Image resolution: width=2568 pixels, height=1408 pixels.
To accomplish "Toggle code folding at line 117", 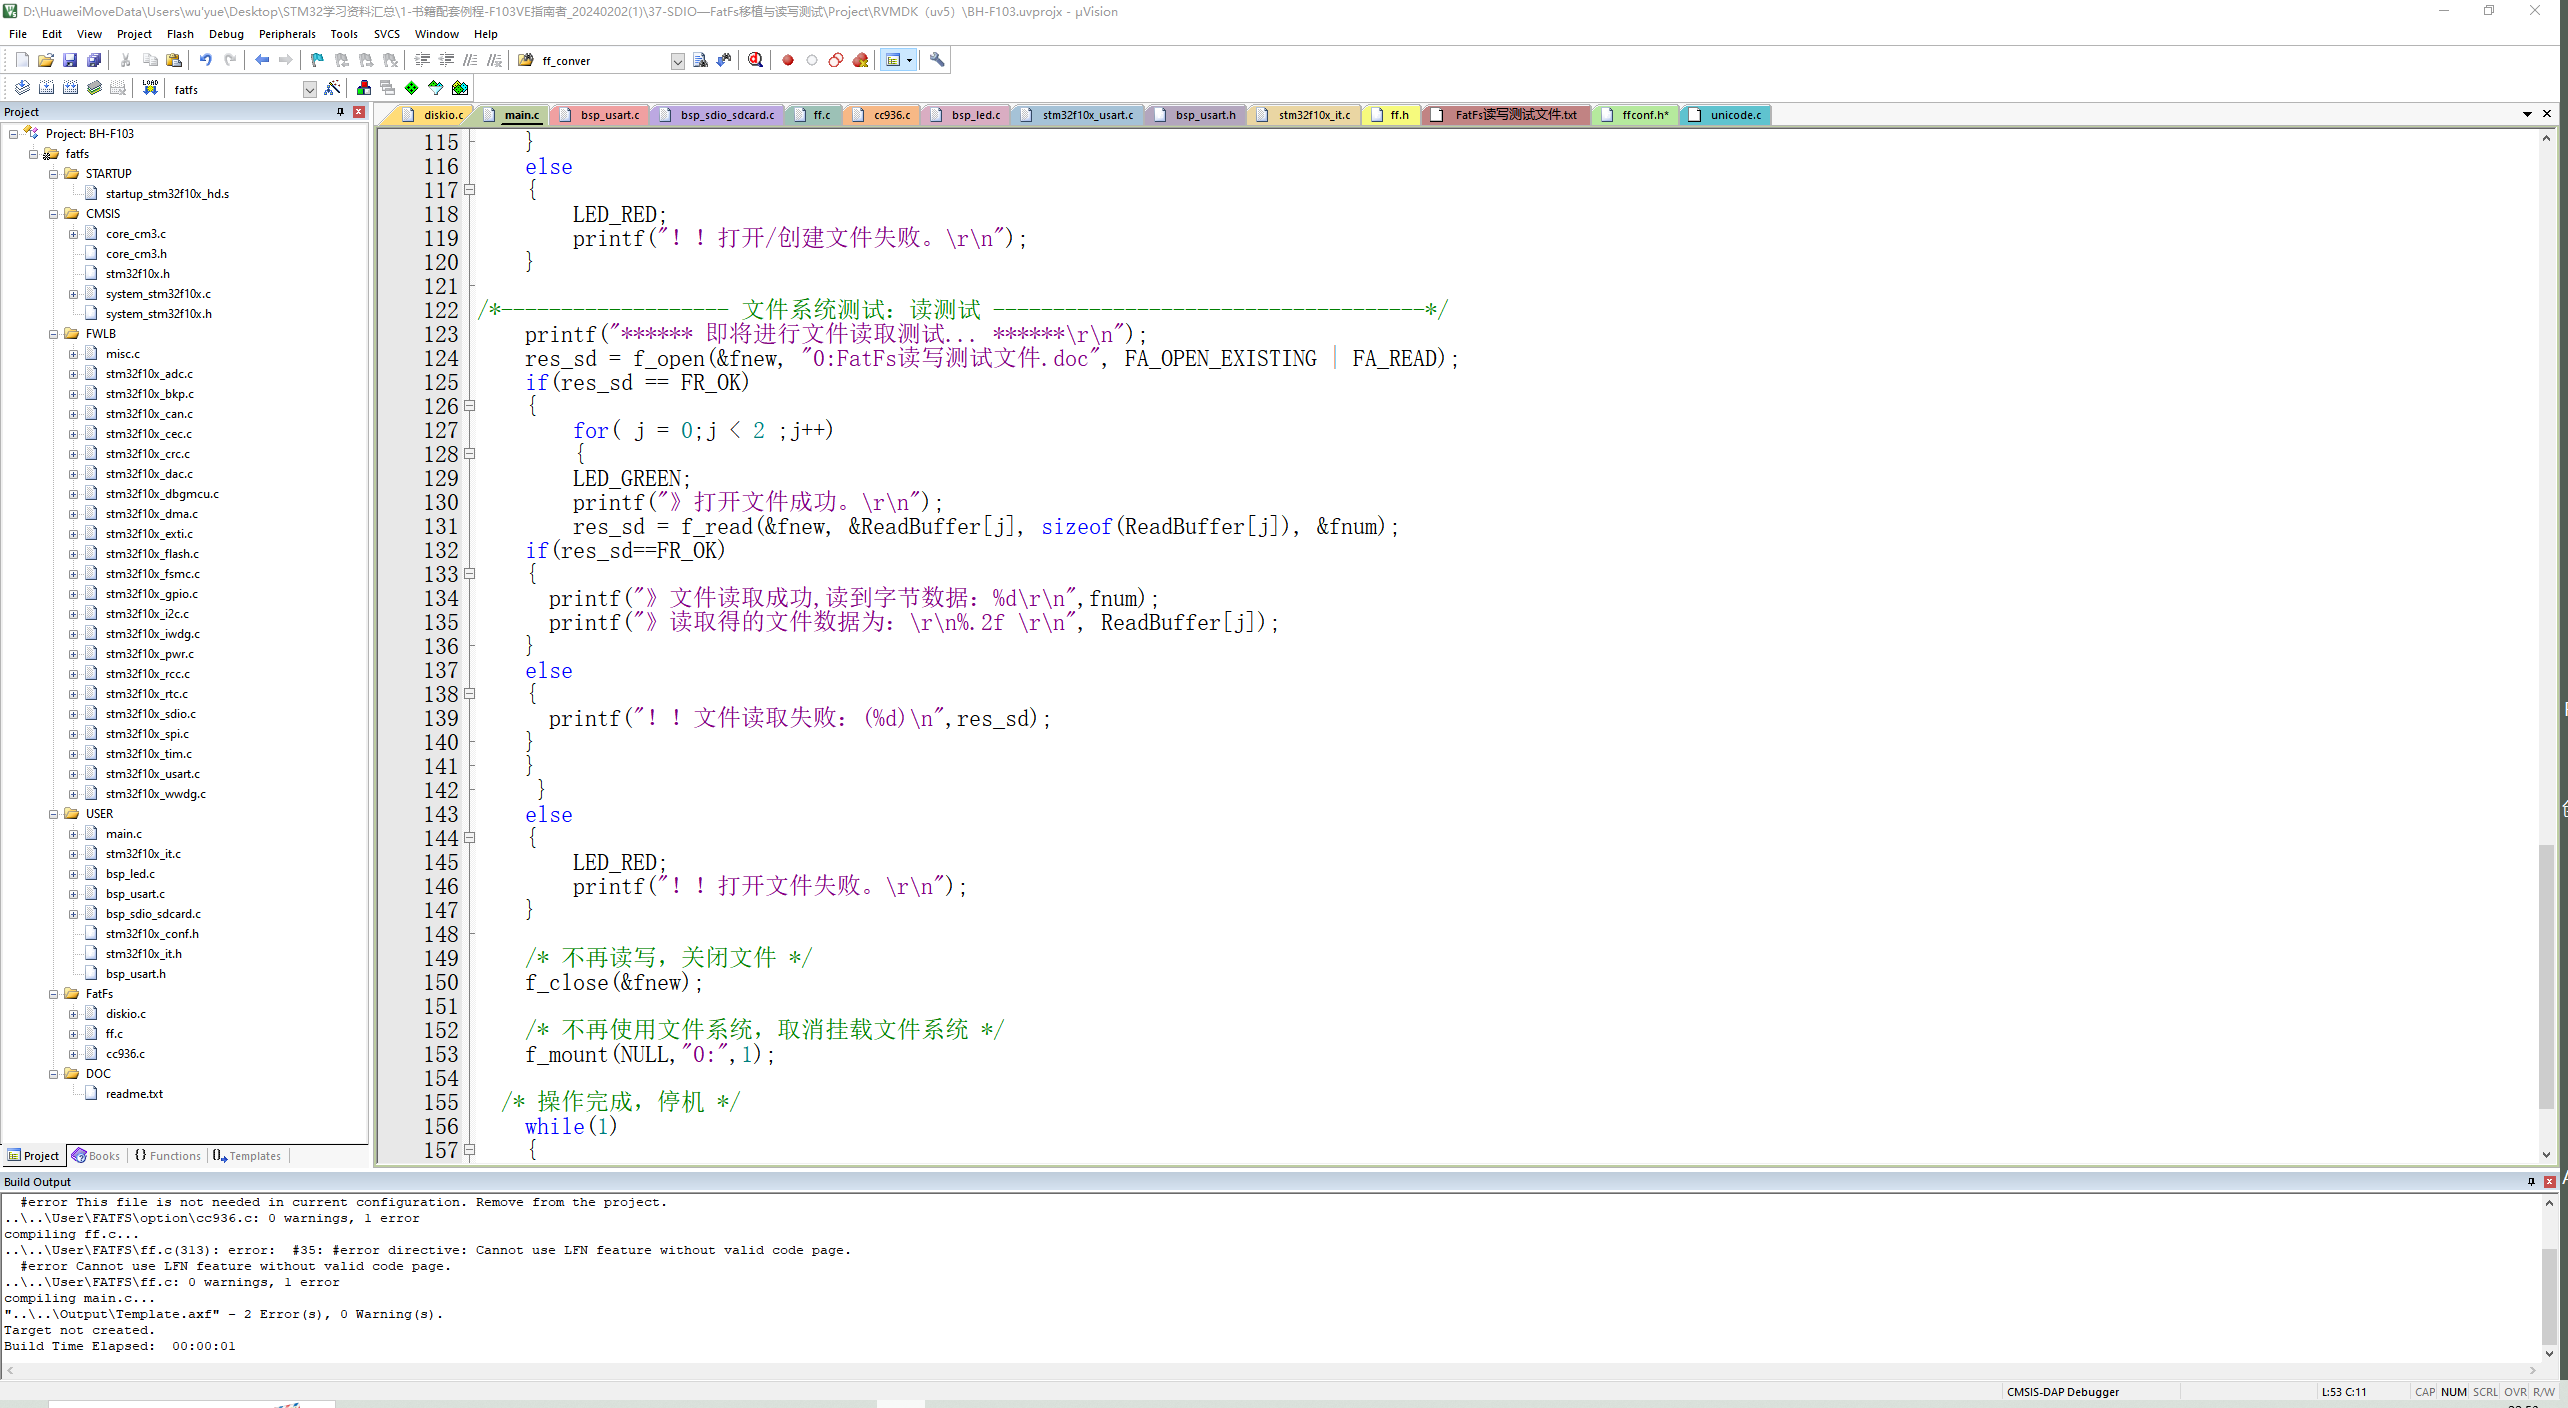I will pyautogui.click(x=470, y=190).
